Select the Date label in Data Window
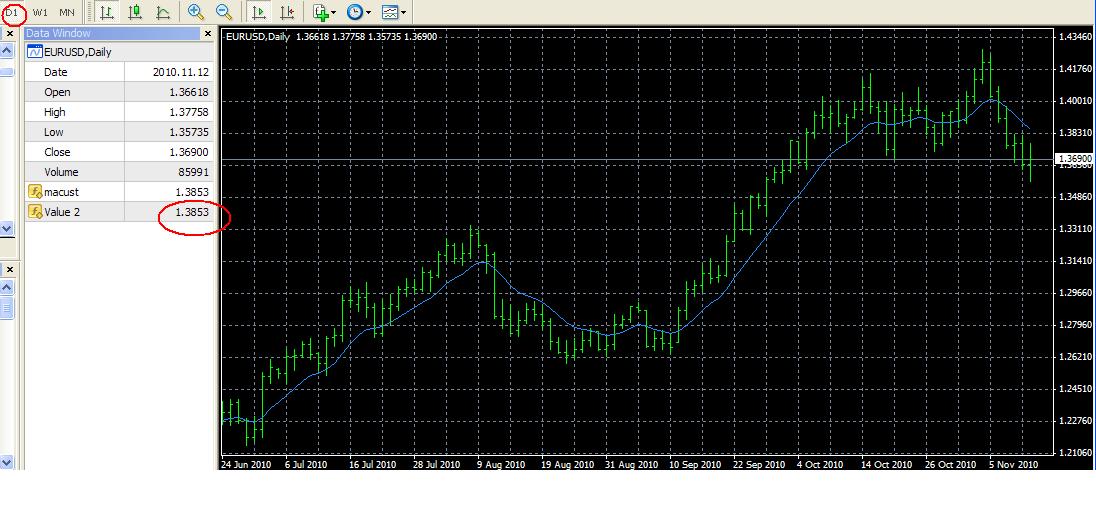This screenshot has height=520, width=1096. pos(56,72)
